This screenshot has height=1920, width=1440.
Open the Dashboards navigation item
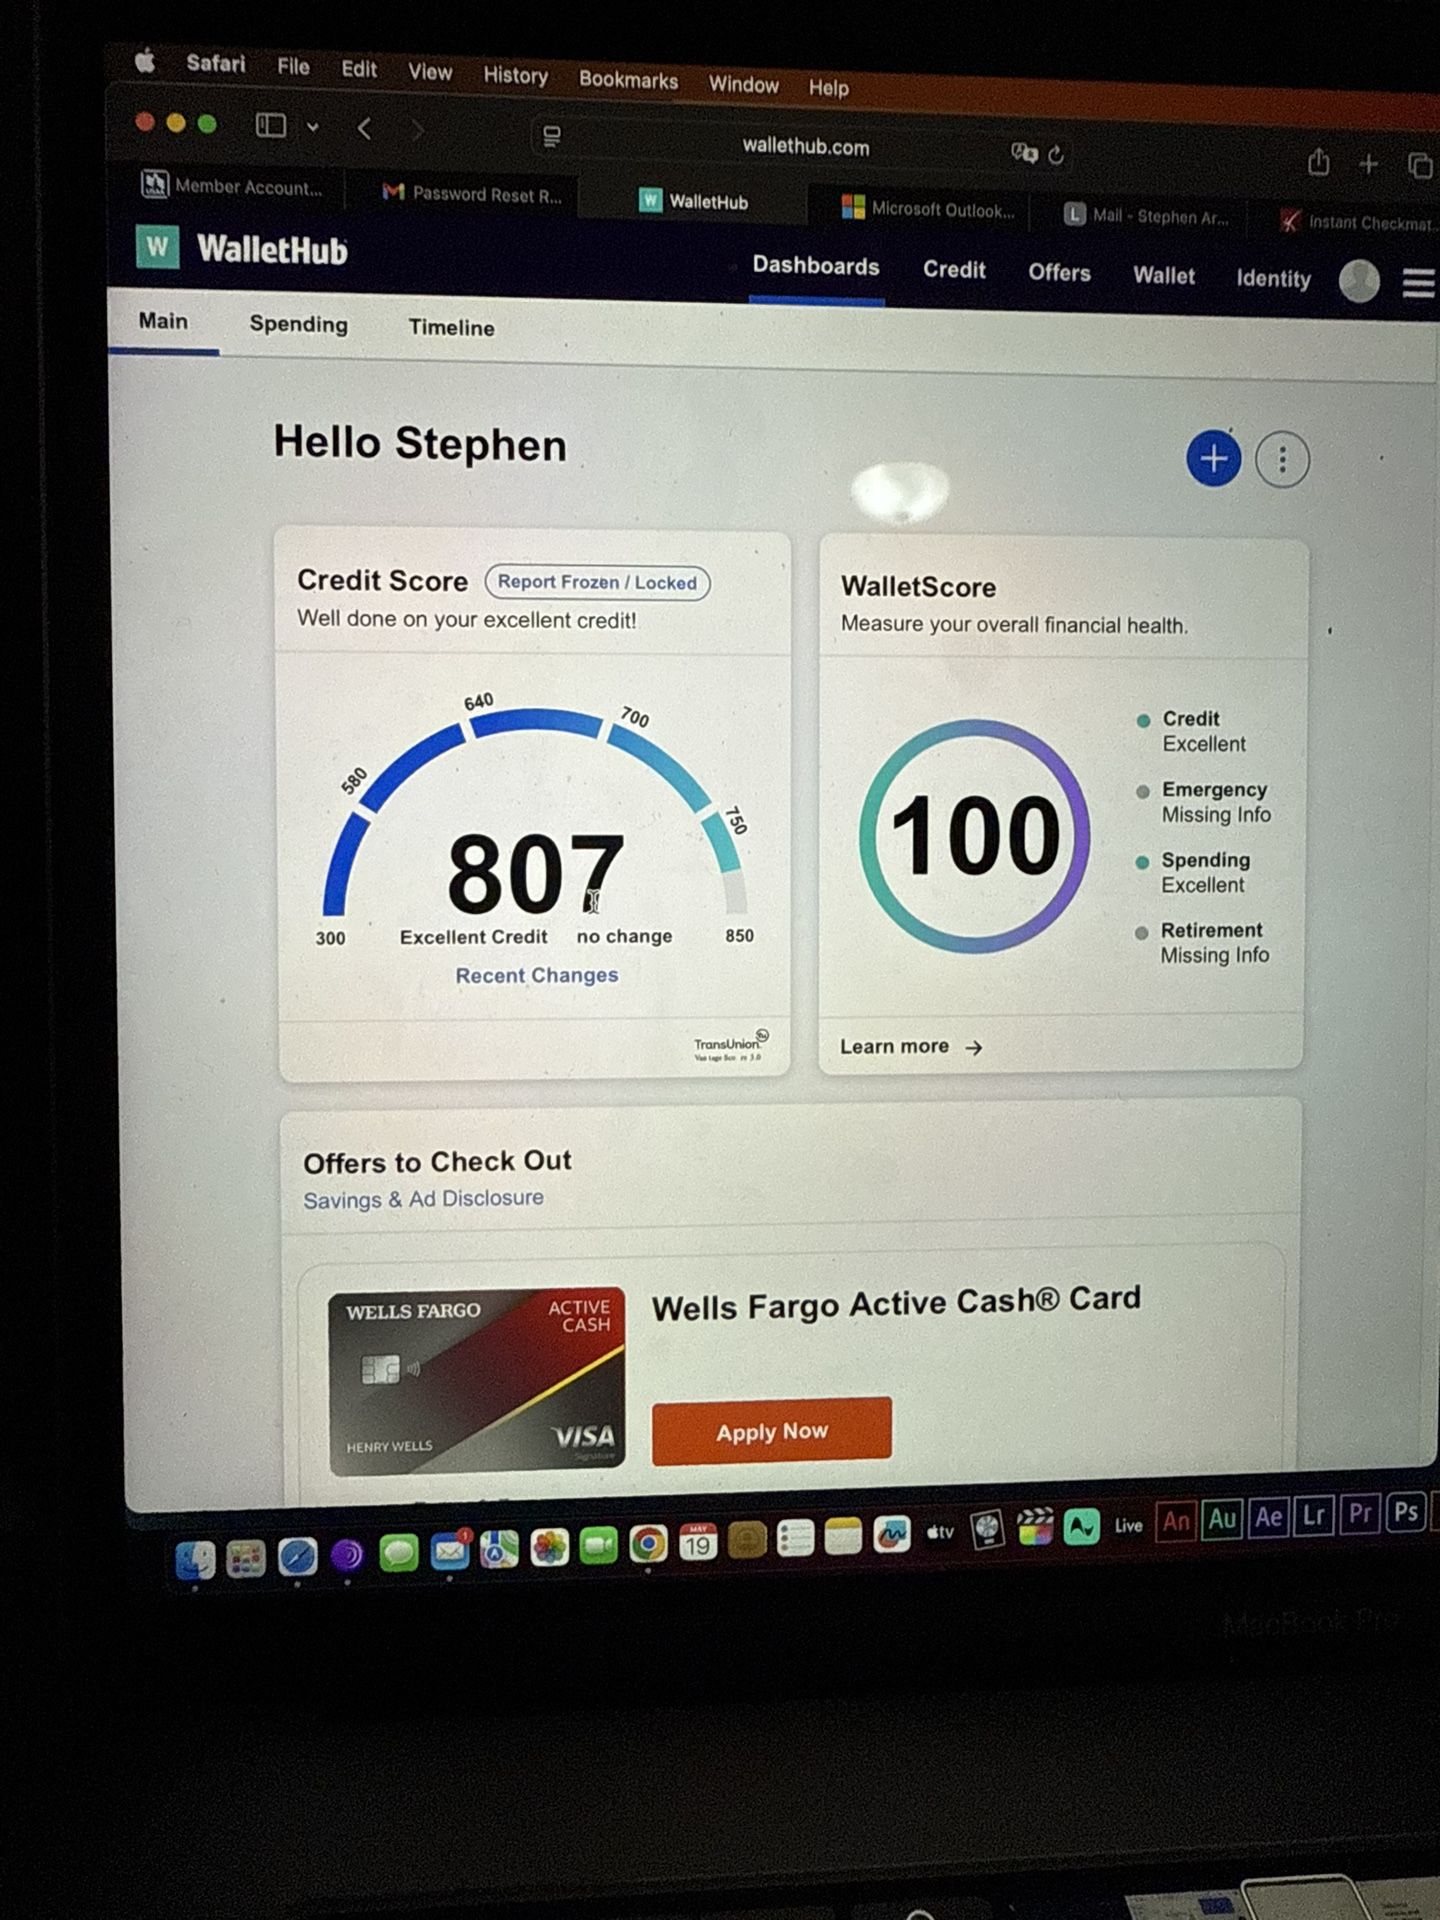pos(816,266)
